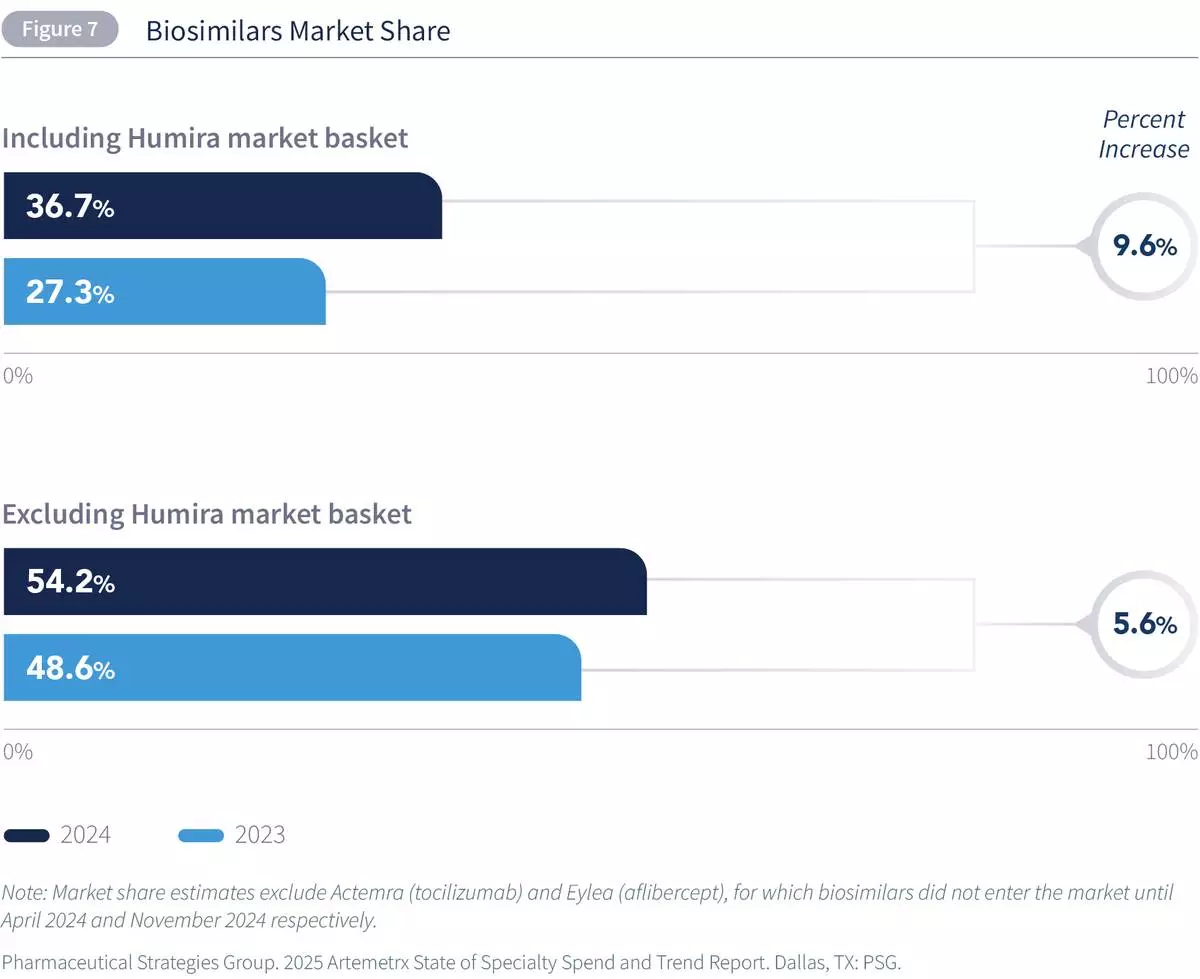Click the 54.2% dark navy bar
The image size is (1200, 979).
coord(325,582)
